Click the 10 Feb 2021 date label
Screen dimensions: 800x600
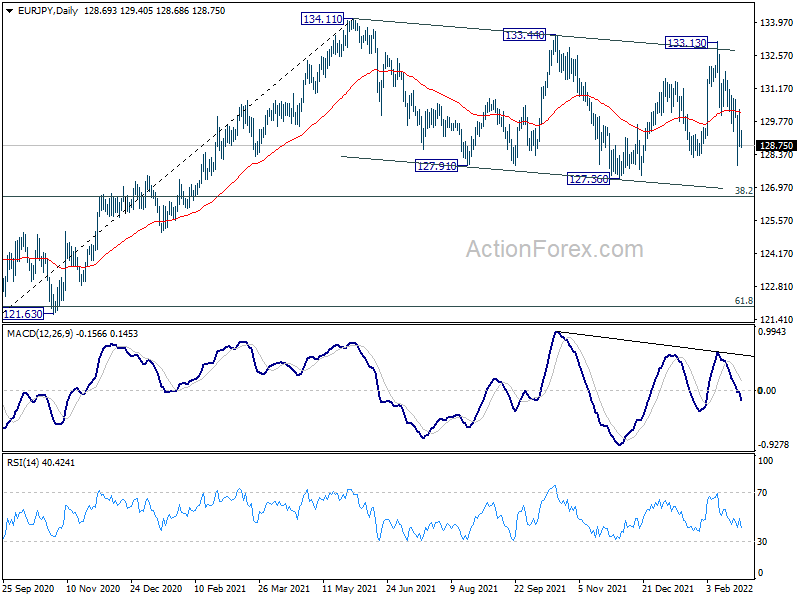point(220,589)
